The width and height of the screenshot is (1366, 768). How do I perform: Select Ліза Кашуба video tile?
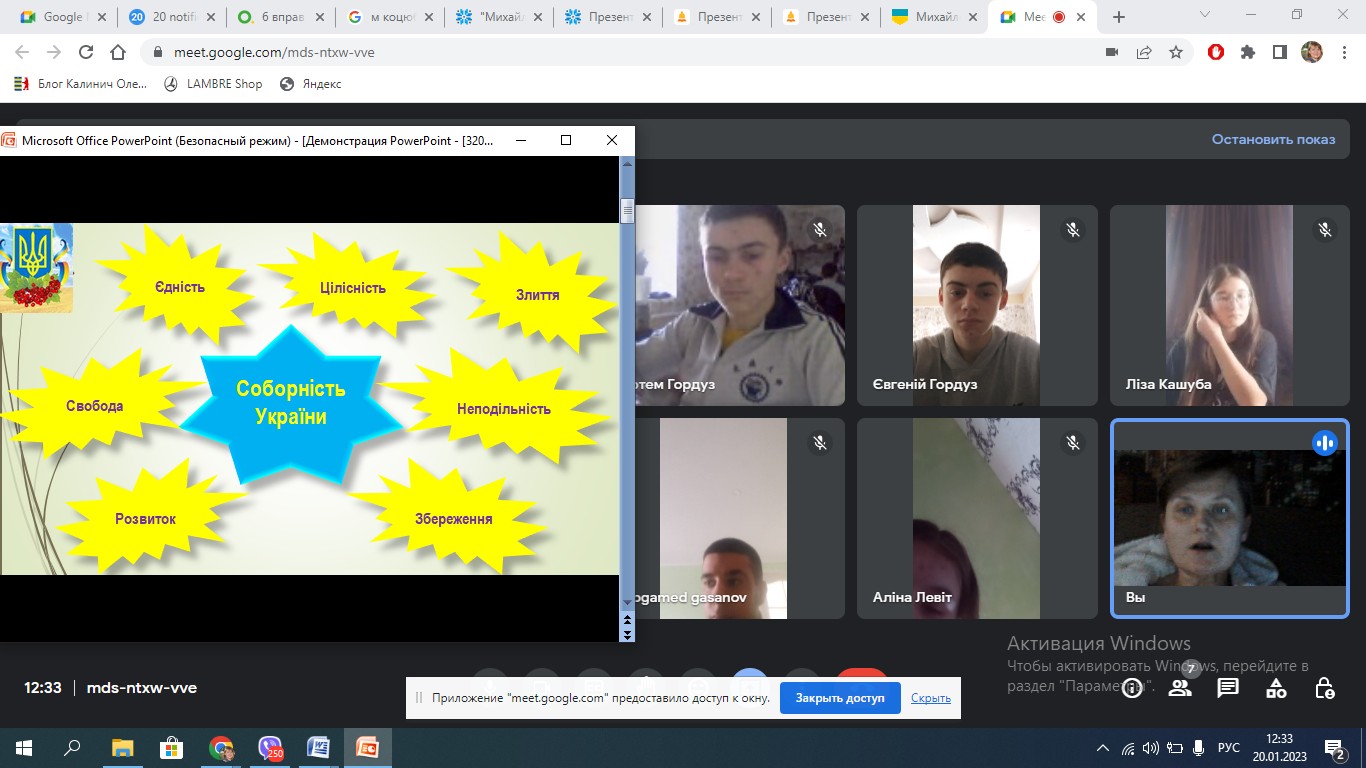[1229, 305]
